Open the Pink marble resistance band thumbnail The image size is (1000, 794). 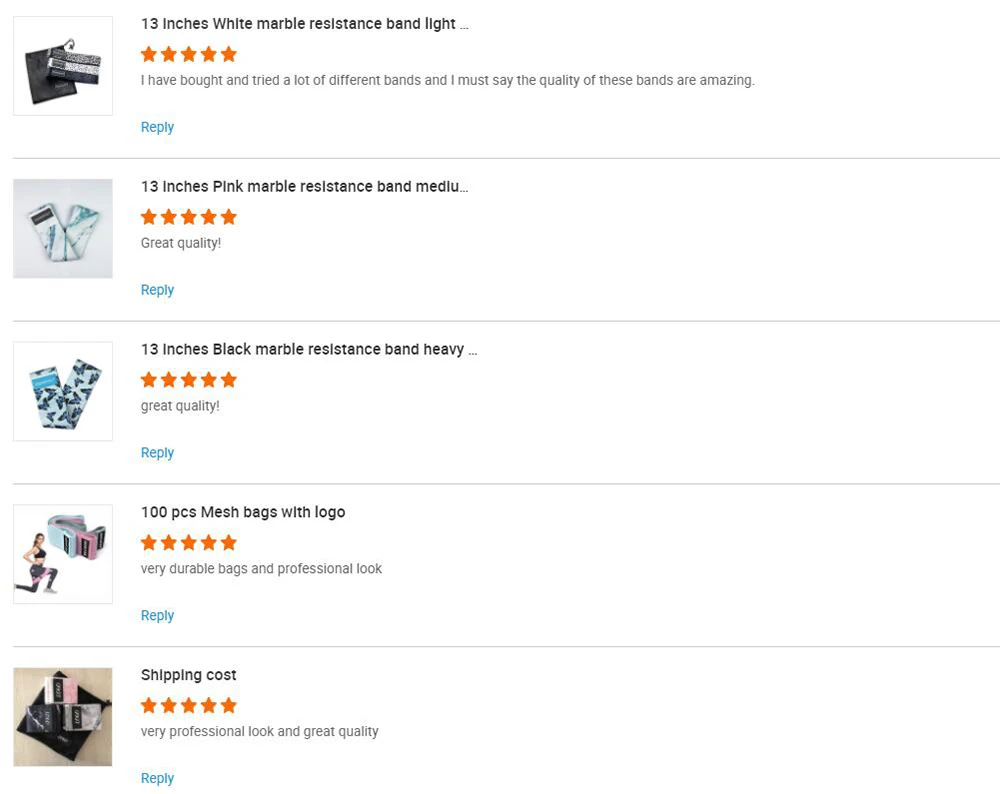coord(63,229)
